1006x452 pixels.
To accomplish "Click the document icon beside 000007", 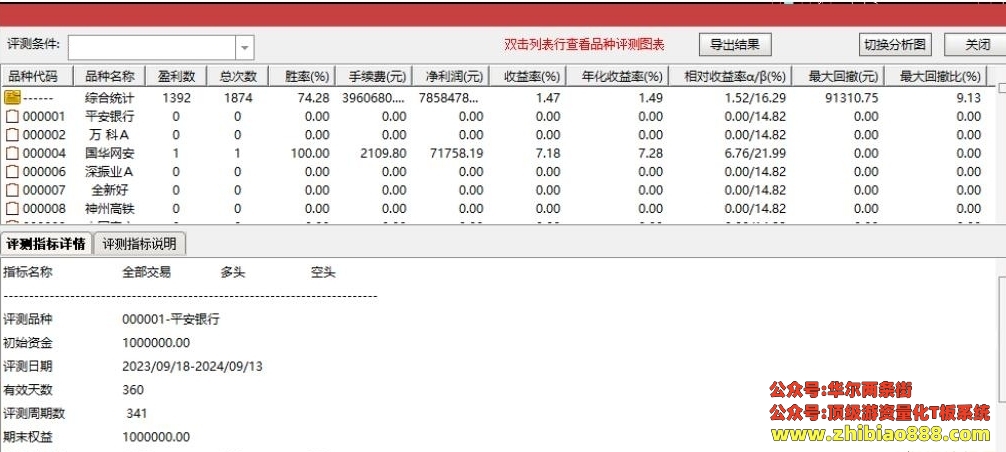I will coord(12,190).
